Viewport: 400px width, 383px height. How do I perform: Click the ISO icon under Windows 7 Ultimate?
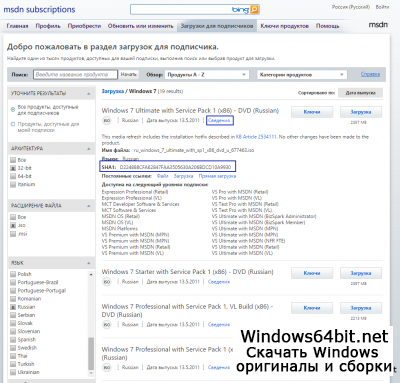coord(107,120)
